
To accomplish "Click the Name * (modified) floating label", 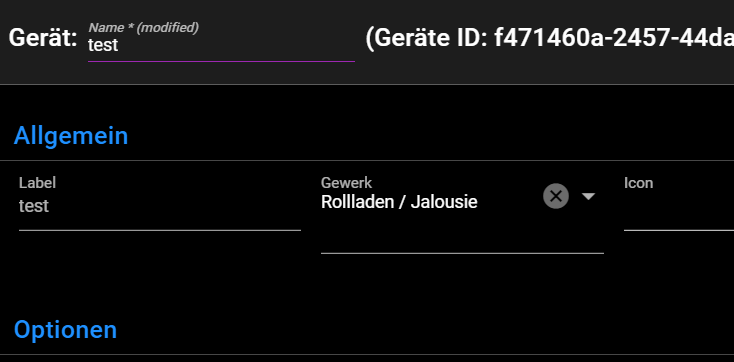I will click(x=143, y=28).
